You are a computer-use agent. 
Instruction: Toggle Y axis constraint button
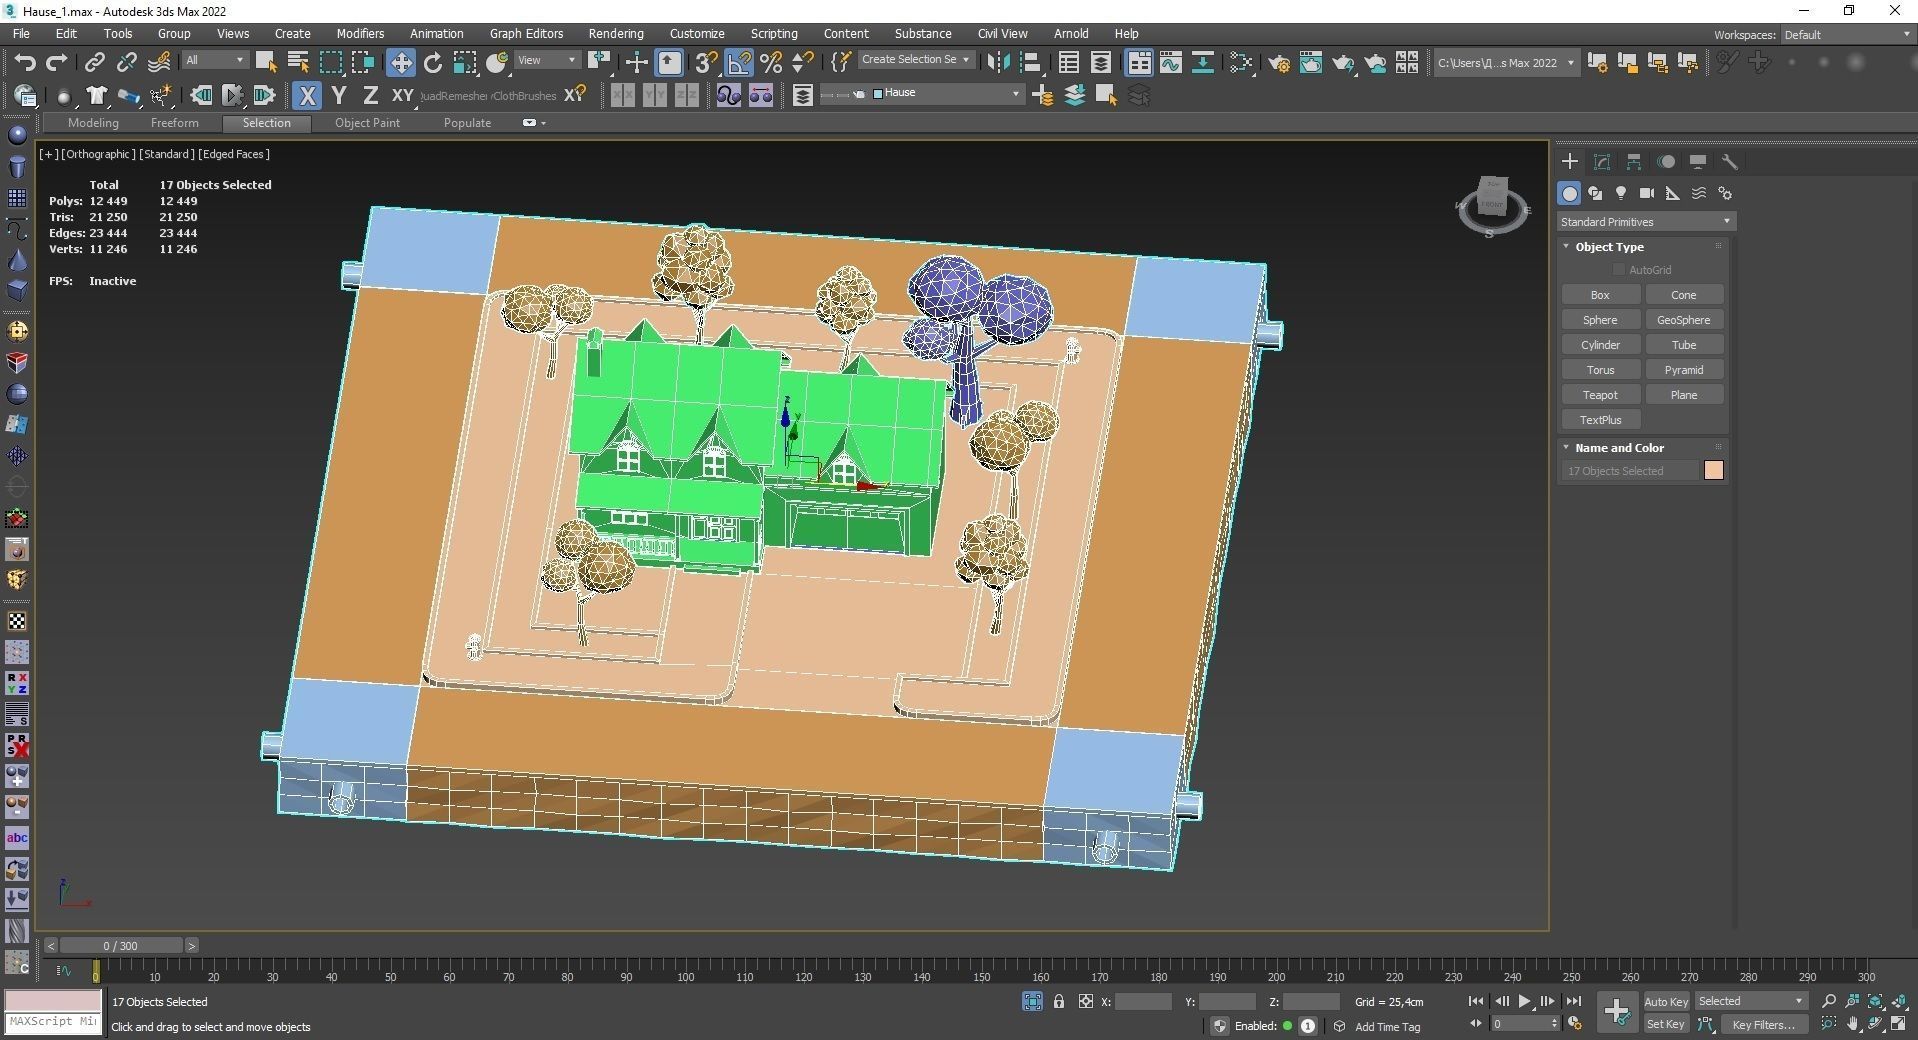[339, 96]
